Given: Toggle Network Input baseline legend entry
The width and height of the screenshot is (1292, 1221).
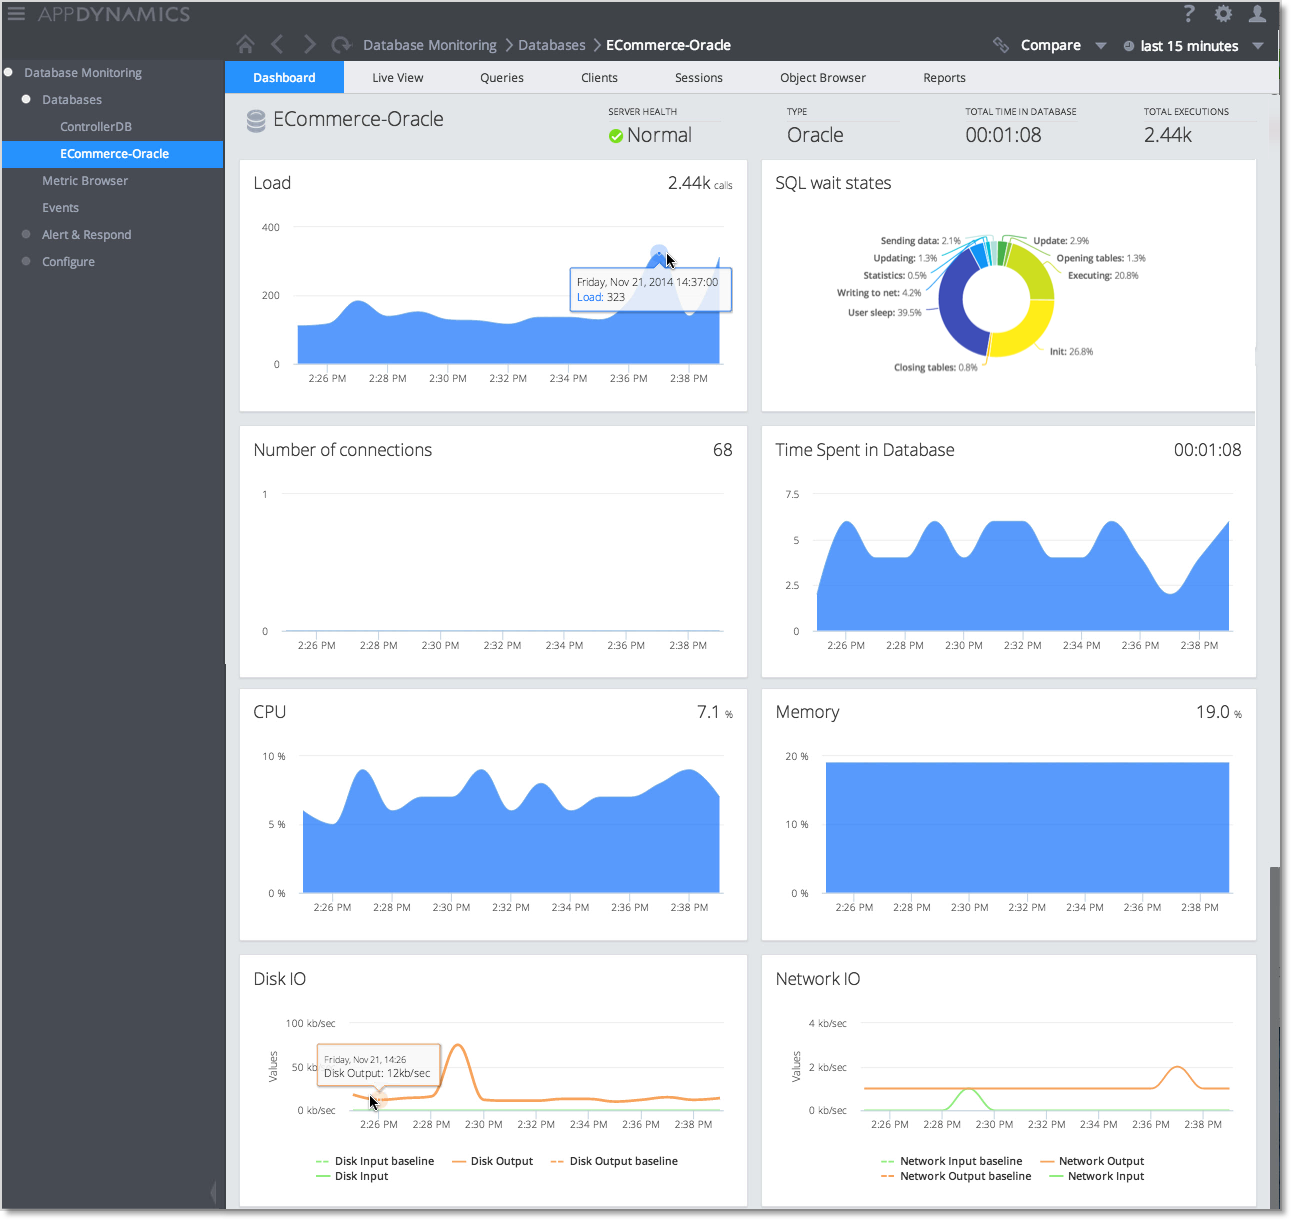Looking at the screenshot, I should point(952,1161).
